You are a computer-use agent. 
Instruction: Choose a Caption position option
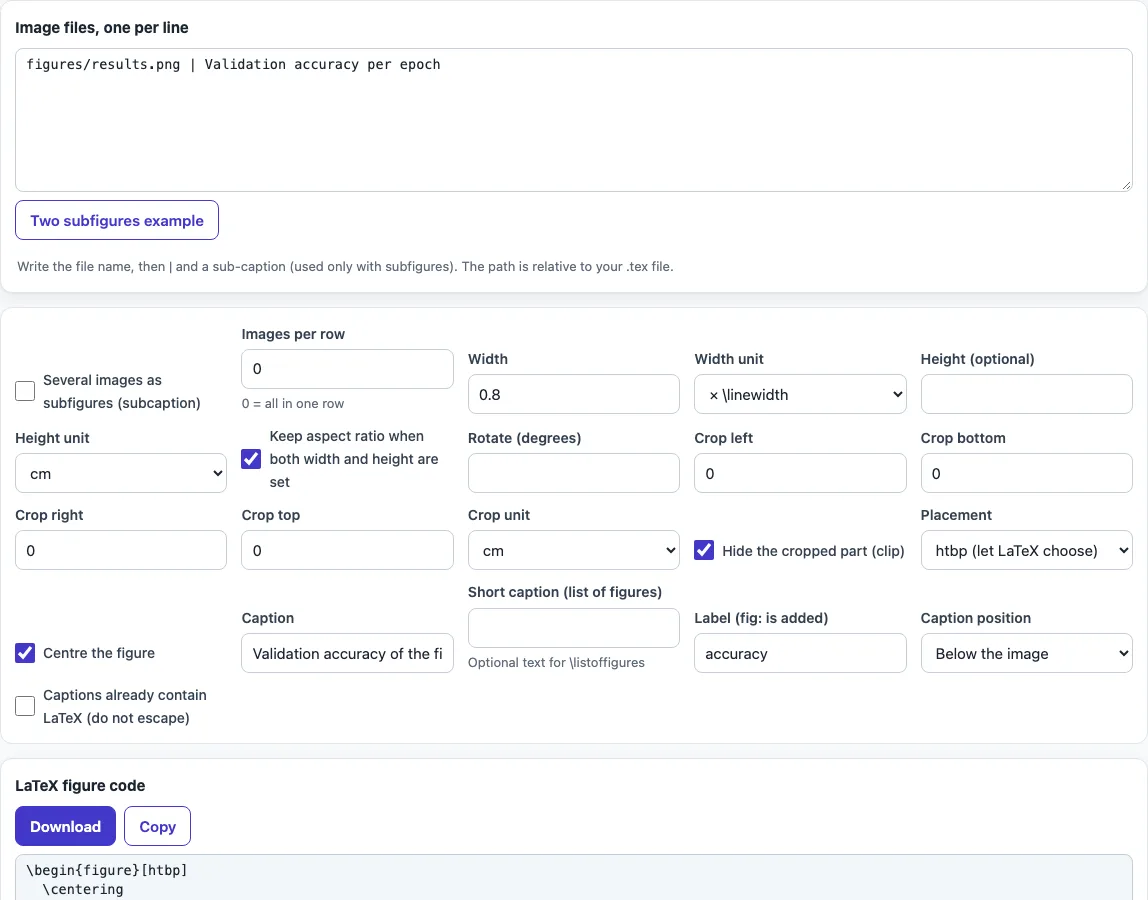point(1026,653)
